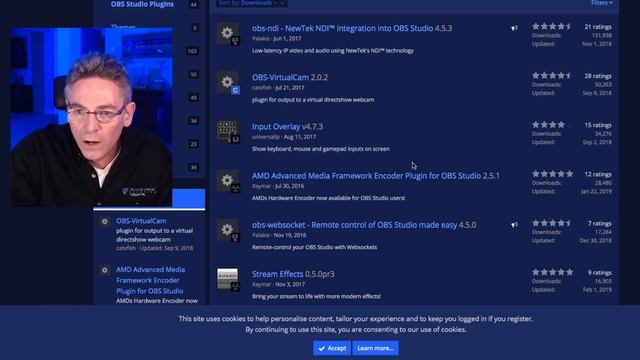This screenshot has height=360, width=640.
Task: Click the star rating for Stream Effects
Action: 552,272
